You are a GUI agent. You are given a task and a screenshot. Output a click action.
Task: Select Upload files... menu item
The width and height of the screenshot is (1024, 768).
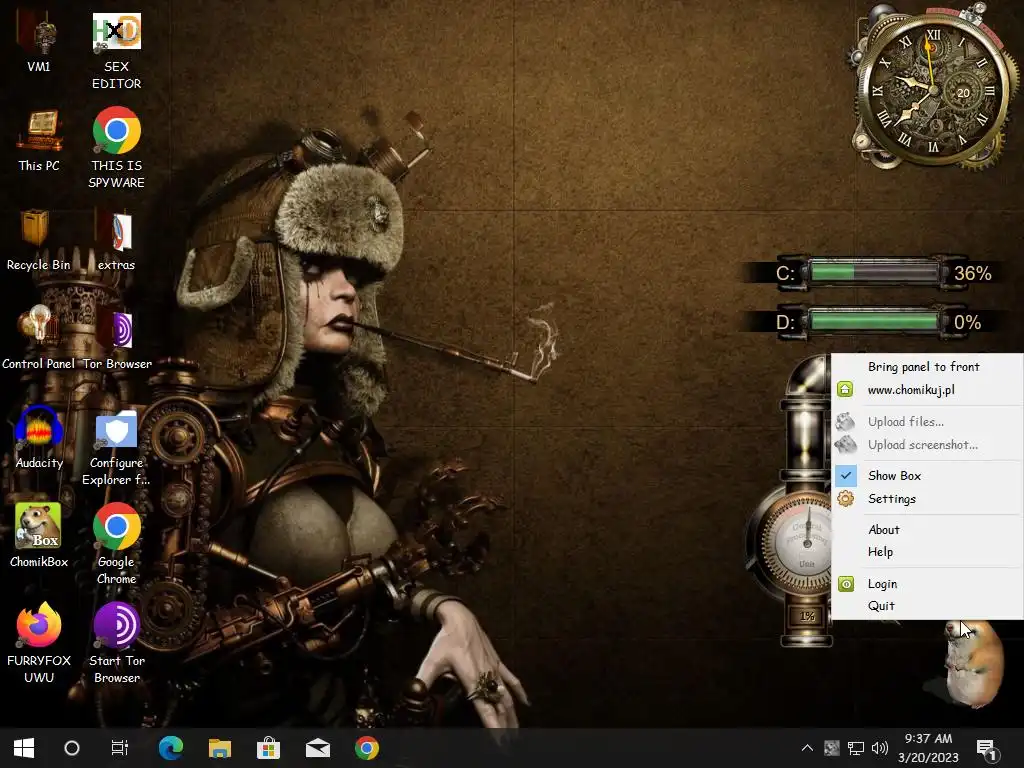[927, 422]
